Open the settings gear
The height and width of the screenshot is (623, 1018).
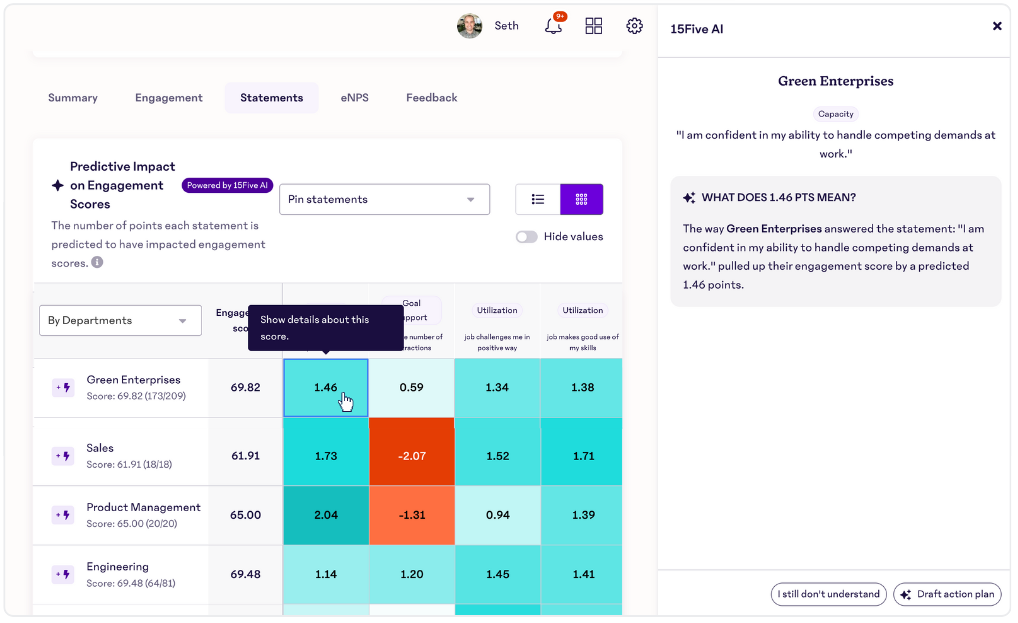point(634,26)
